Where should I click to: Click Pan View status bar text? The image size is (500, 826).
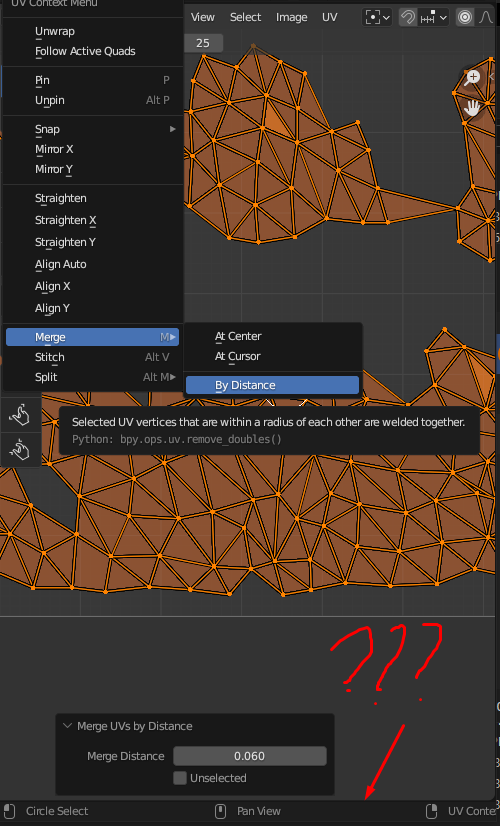tap(259, 811)
